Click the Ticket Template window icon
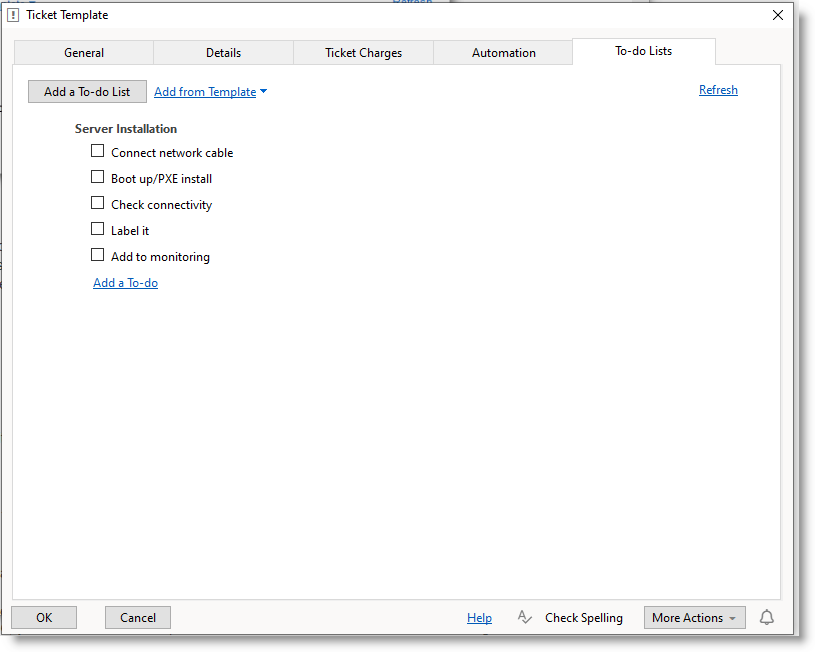 pyautogui.click(x=13, y=15)
